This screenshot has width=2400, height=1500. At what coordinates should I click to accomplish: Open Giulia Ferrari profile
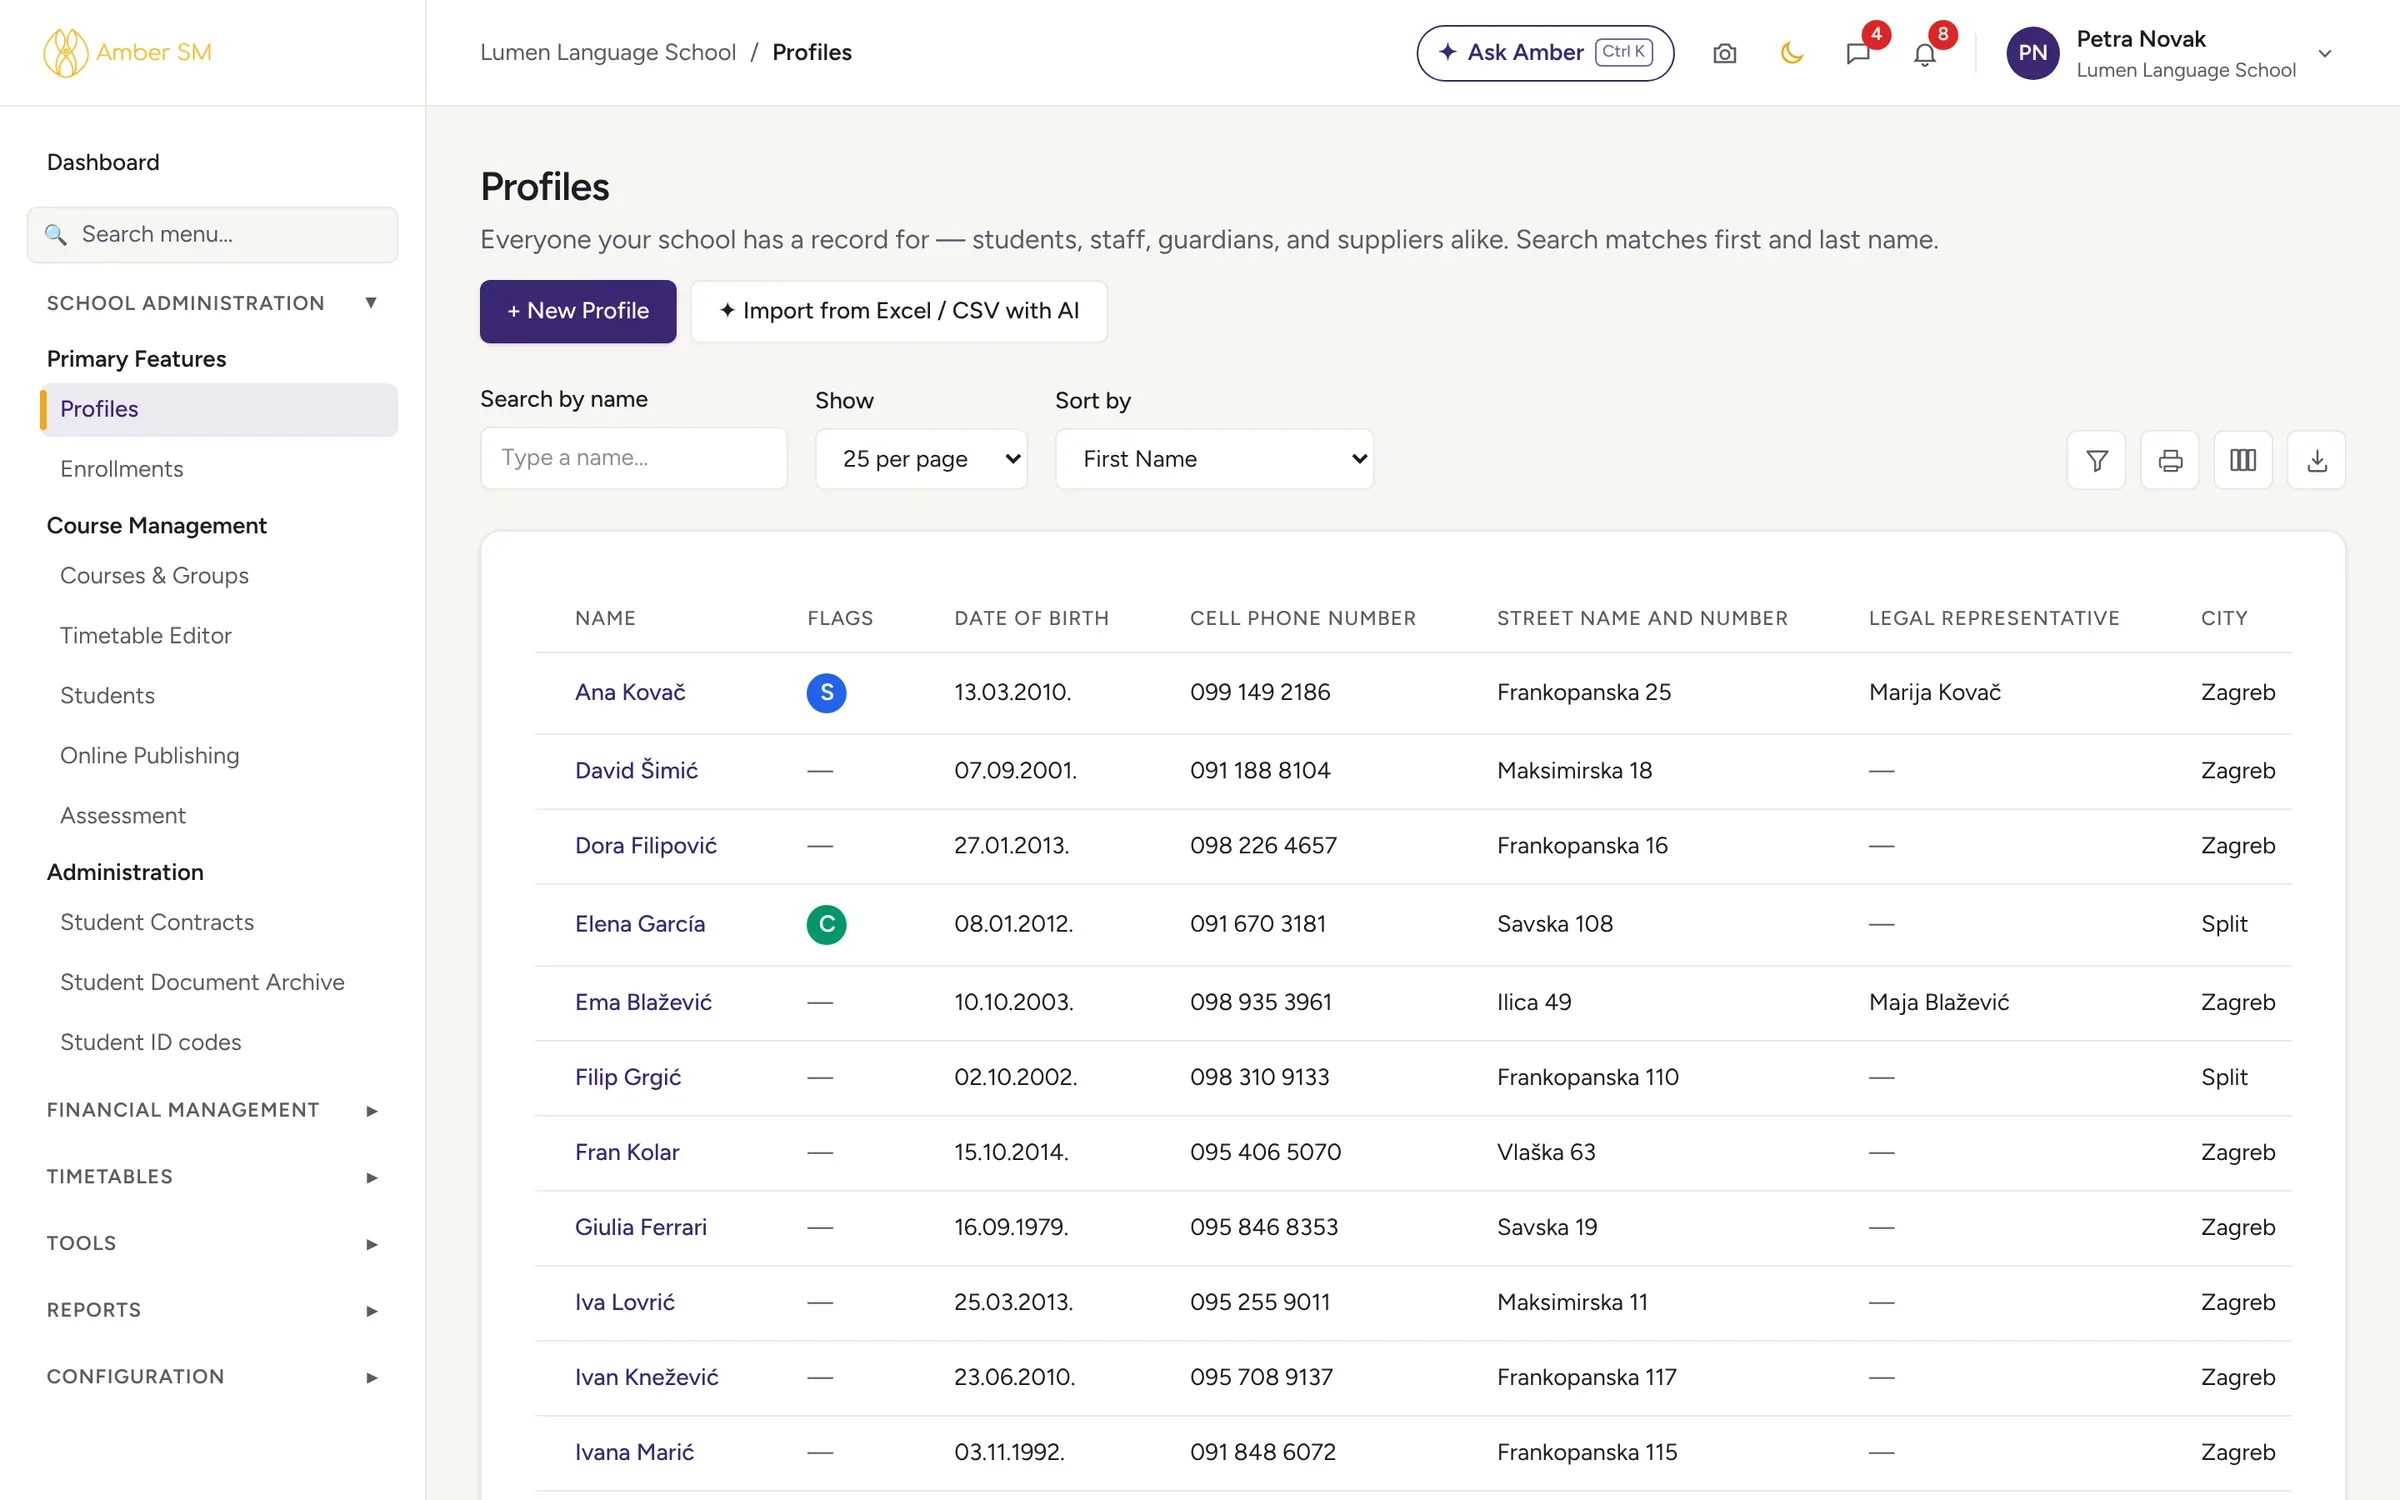pos(641,1227)
